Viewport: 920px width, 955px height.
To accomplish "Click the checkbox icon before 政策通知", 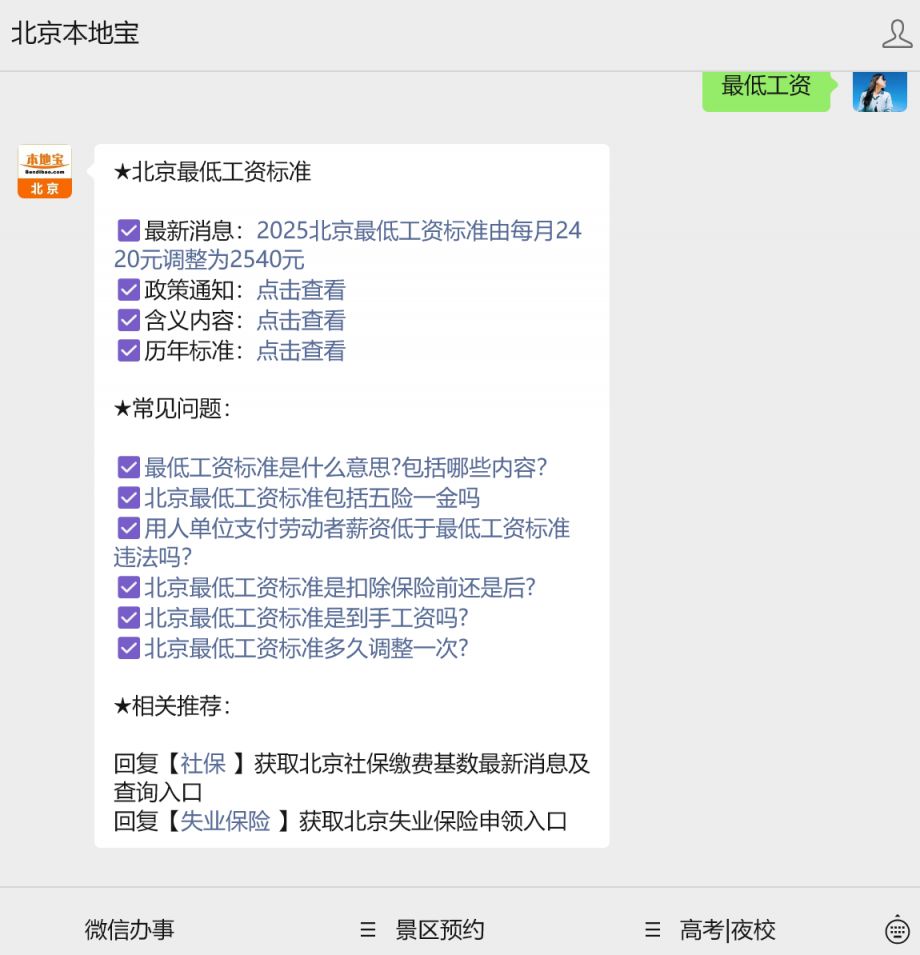I will 129,290.
